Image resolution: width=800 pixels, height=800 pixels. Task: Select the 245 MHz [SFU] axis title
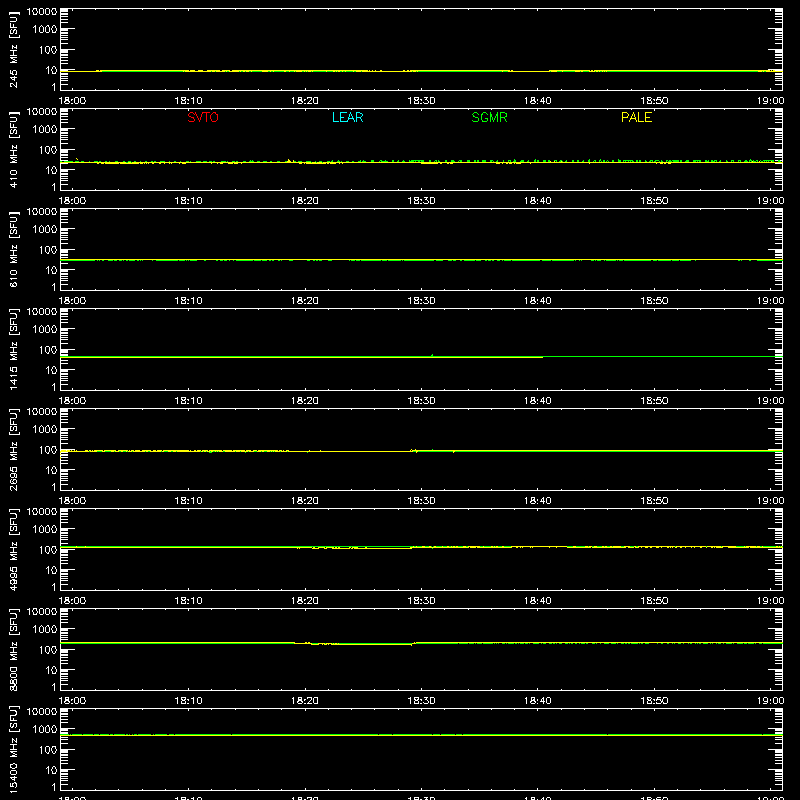pyautogui.click(x=14, y=49)
